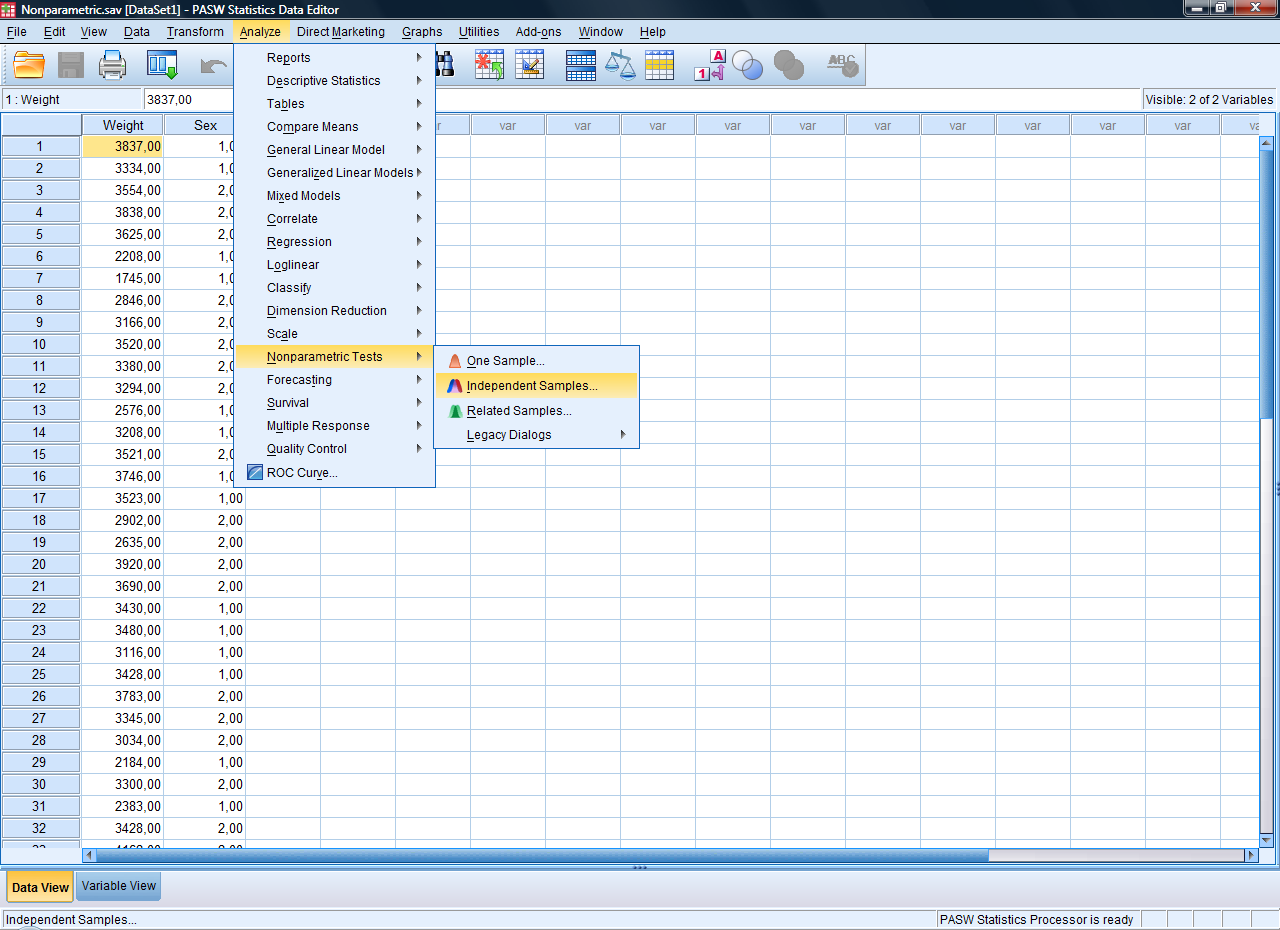The height and width of the screenshot is (930, 1280).
Task: Expand the Generalized Linear Models submenu
Action: point(334,173)
